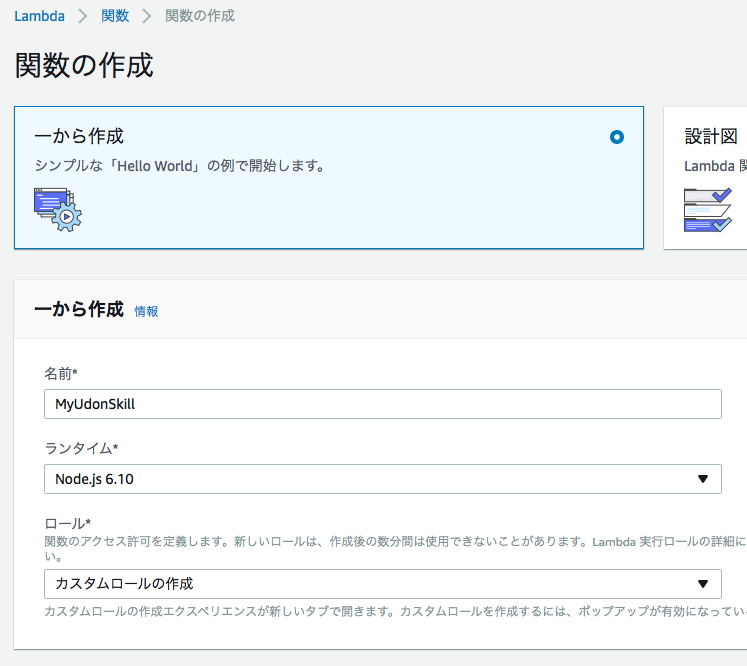Viewport: 747px width, 666px height.
Task: Click the breadcrumb chevron after 関数
Action: [147, 16]
